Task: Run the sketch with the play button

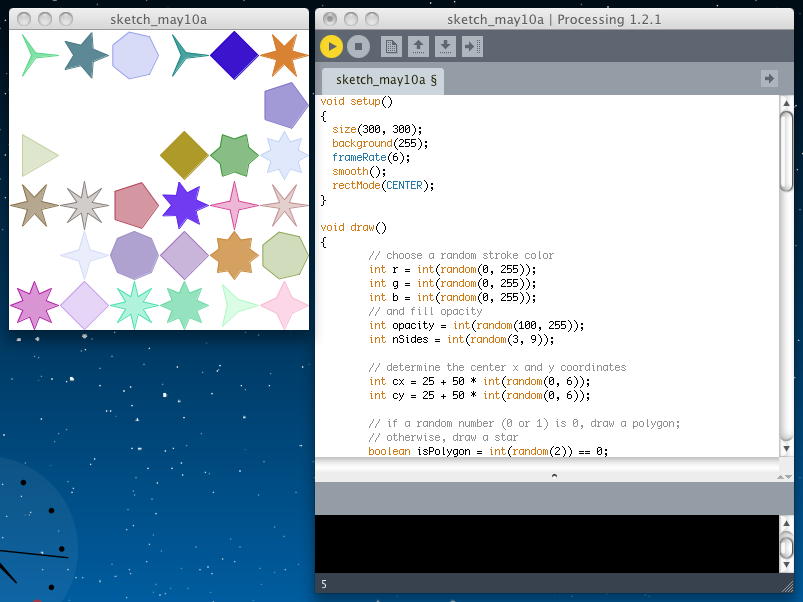Action: 332,46
